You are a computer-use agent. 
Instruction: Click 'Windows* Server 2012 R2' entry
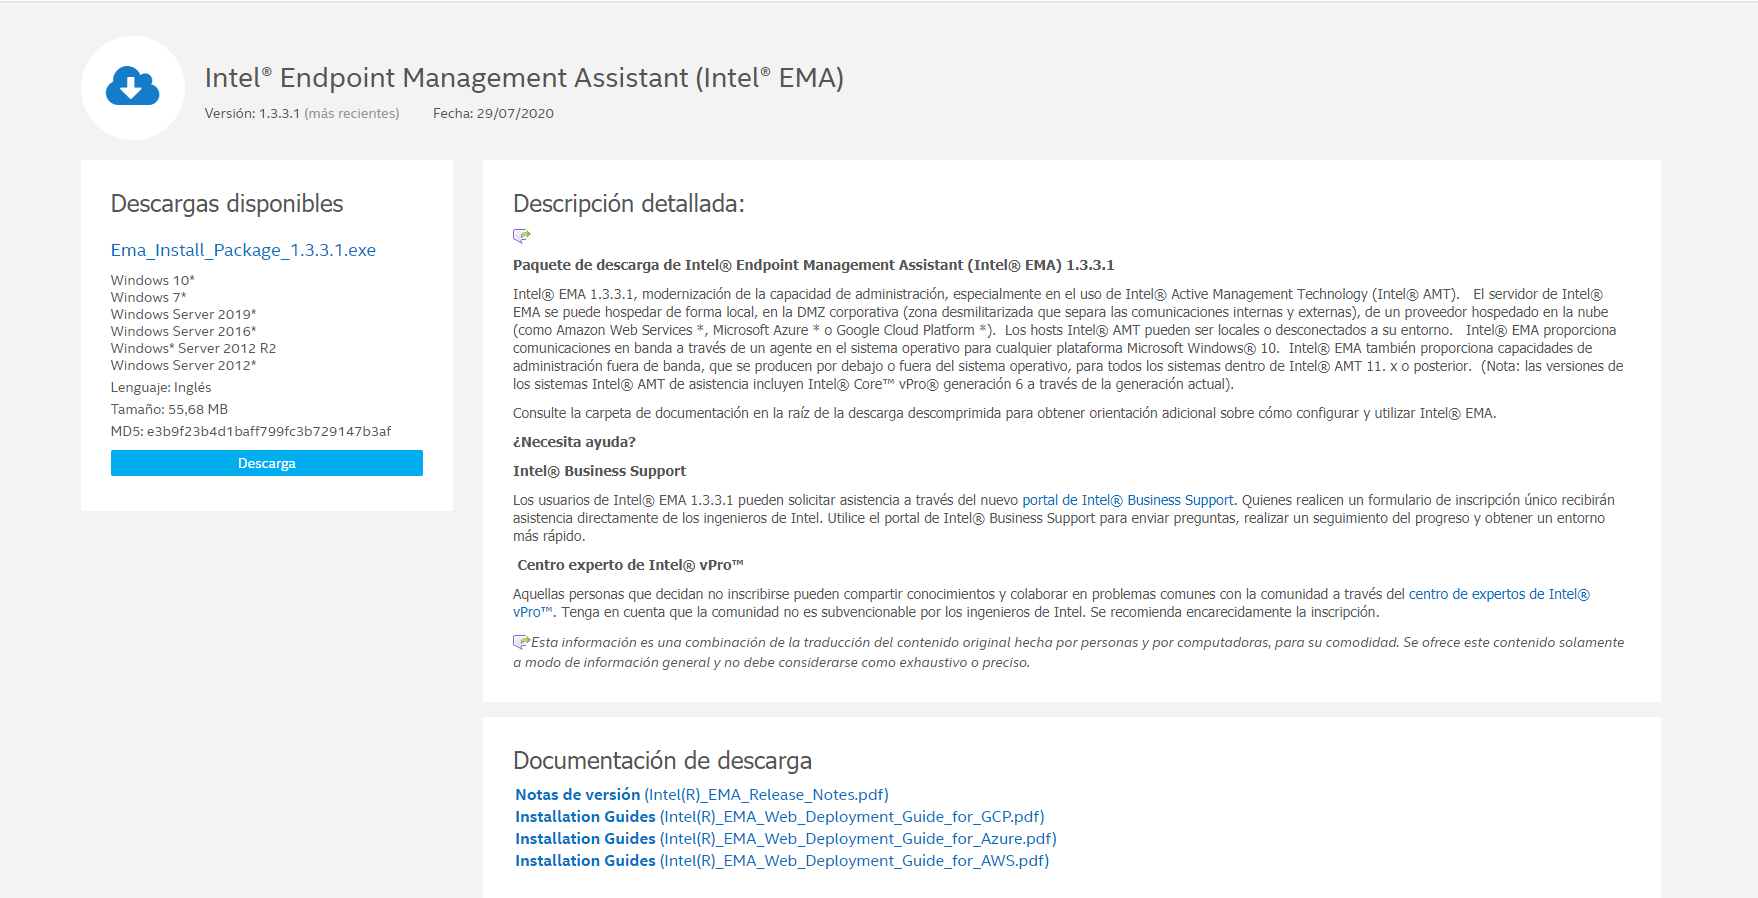[194, 349]
